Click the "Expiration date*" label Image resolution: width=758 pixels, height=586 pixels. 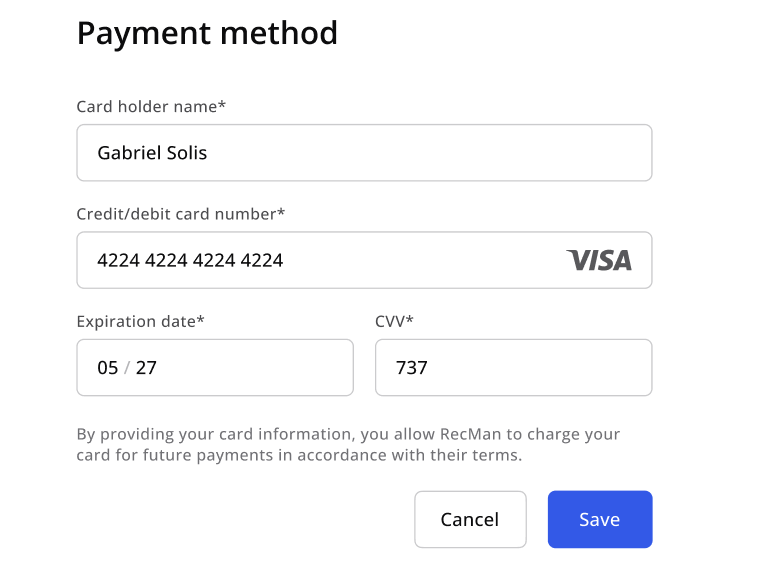pyautogui.click(x=140, y=321)
